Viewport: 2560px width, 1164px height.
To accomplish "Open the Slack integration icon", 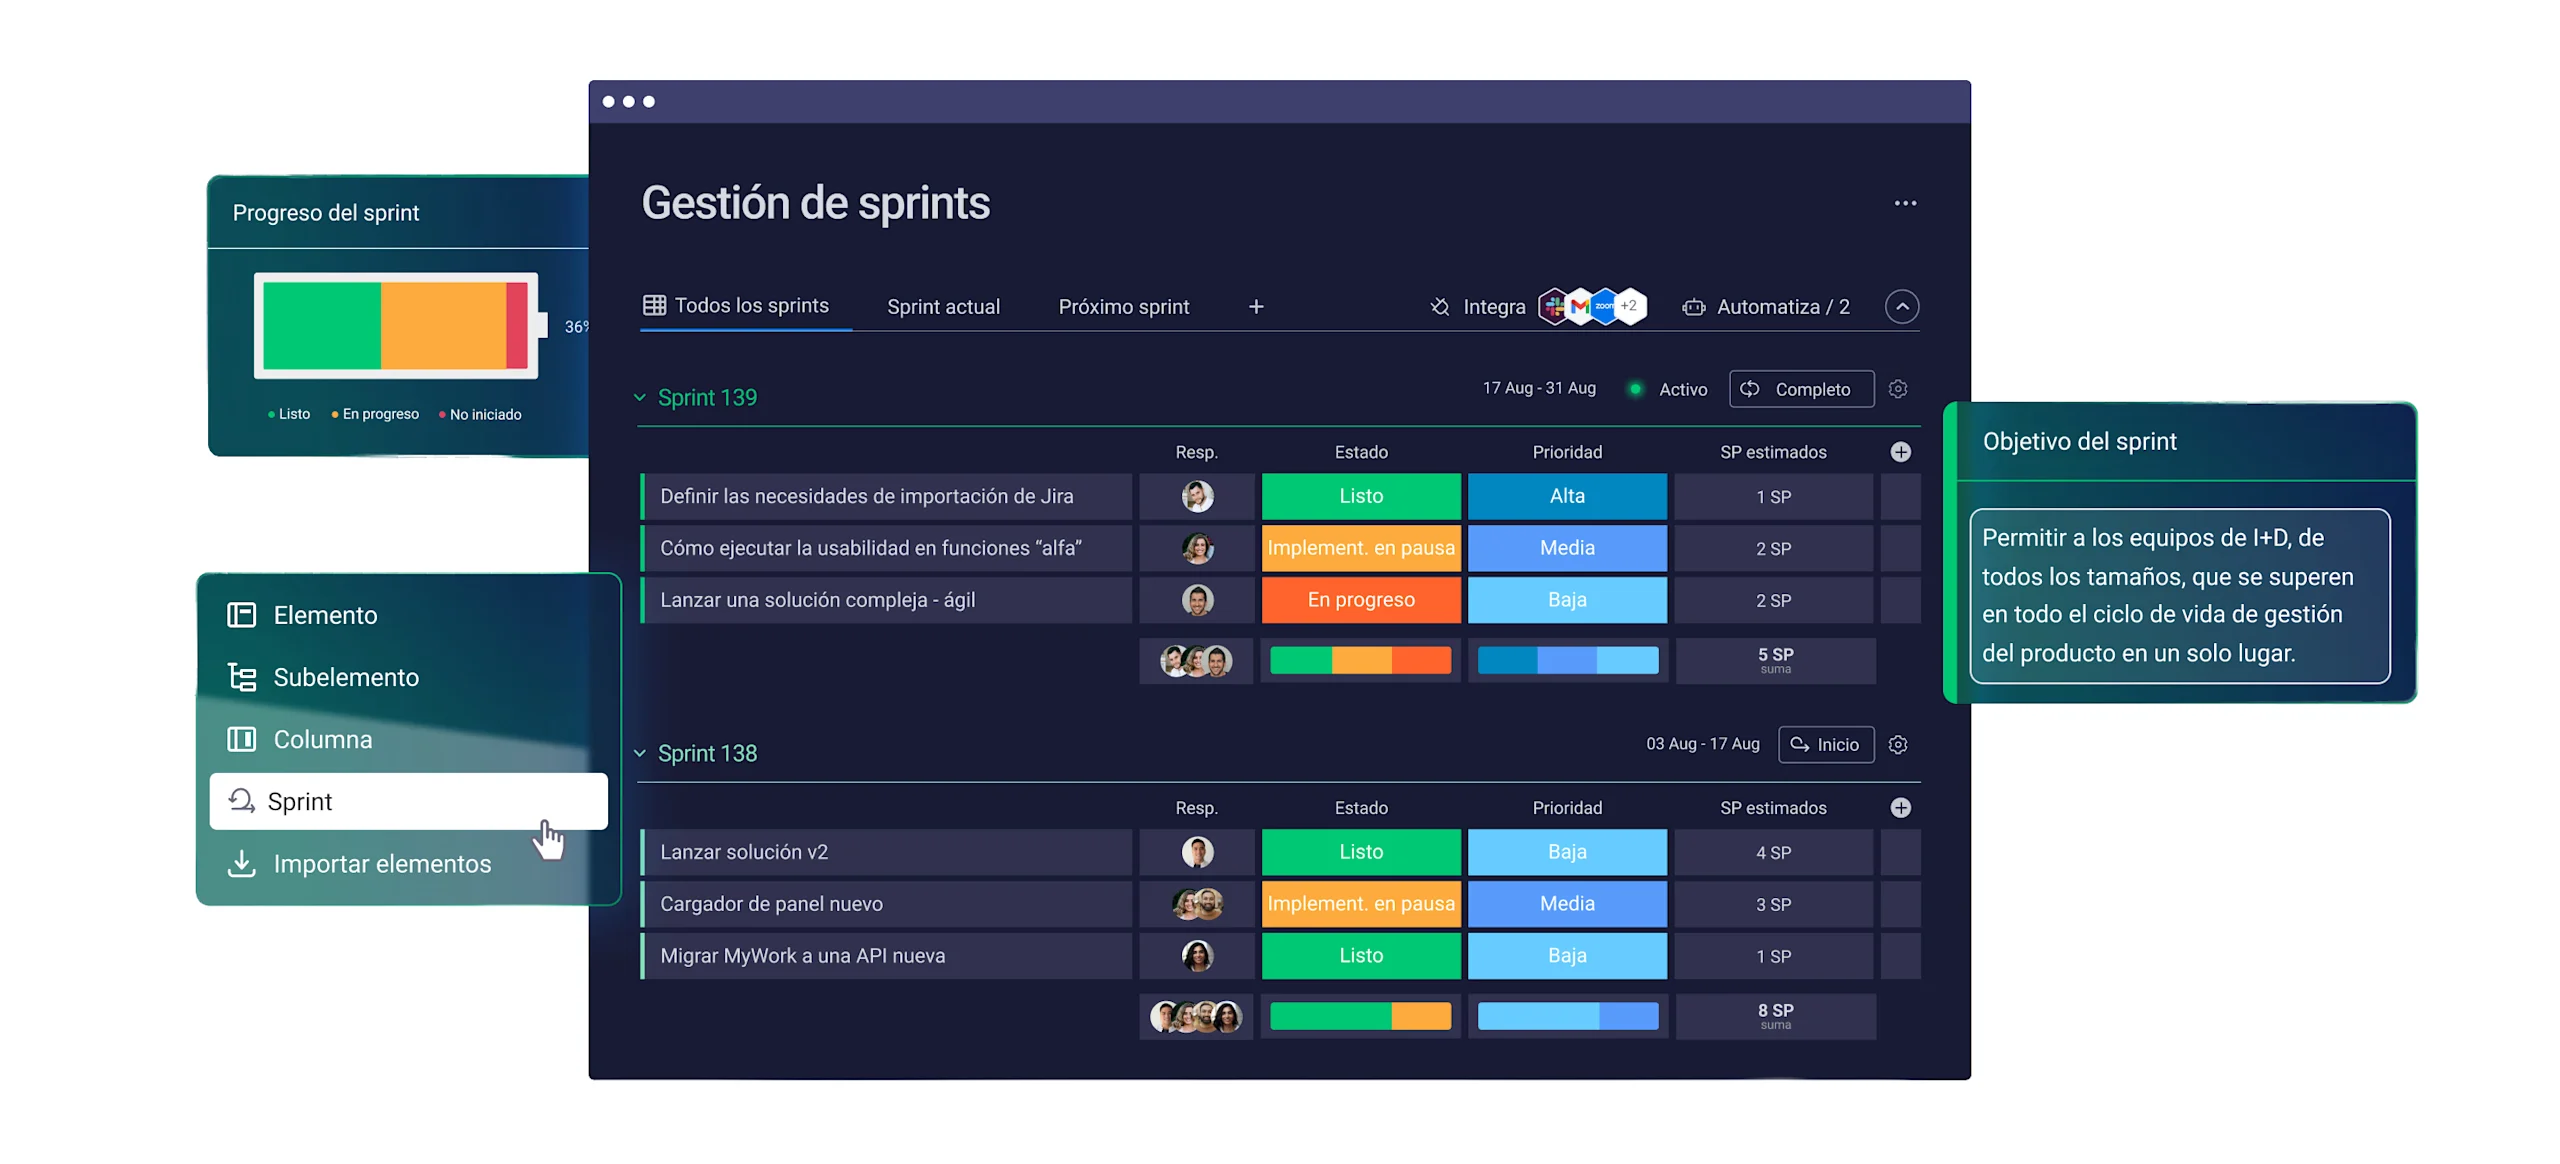I will point(1554,306).
